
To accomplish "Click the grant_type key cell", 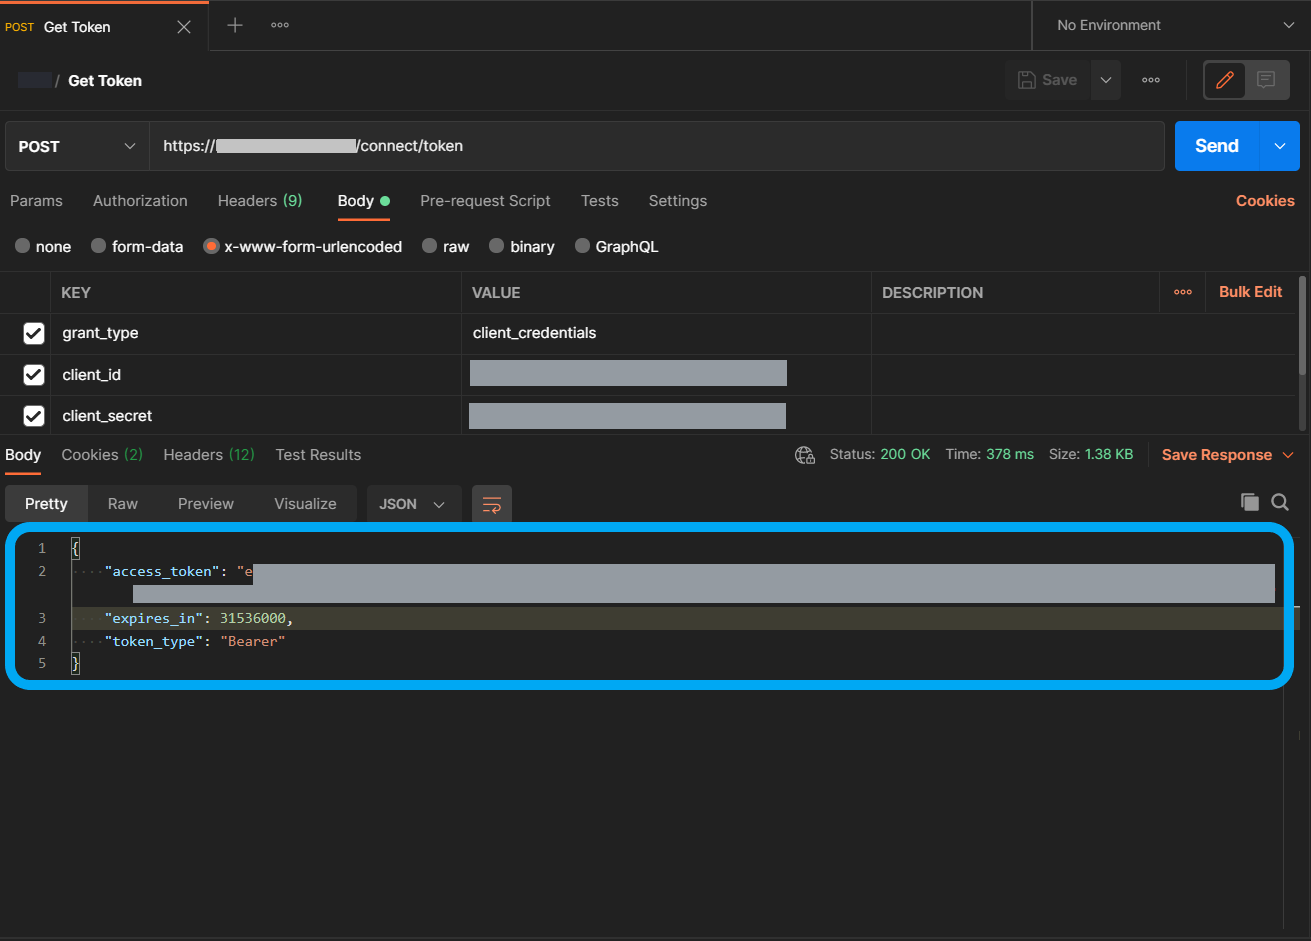I will click(255, 333).
